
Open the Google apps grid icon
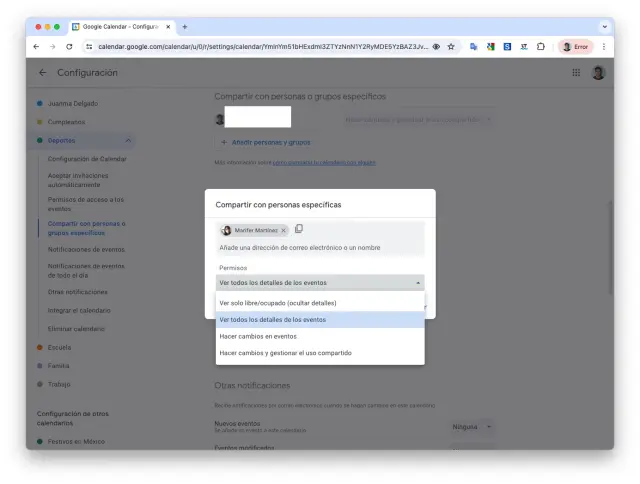pos(576,73)
